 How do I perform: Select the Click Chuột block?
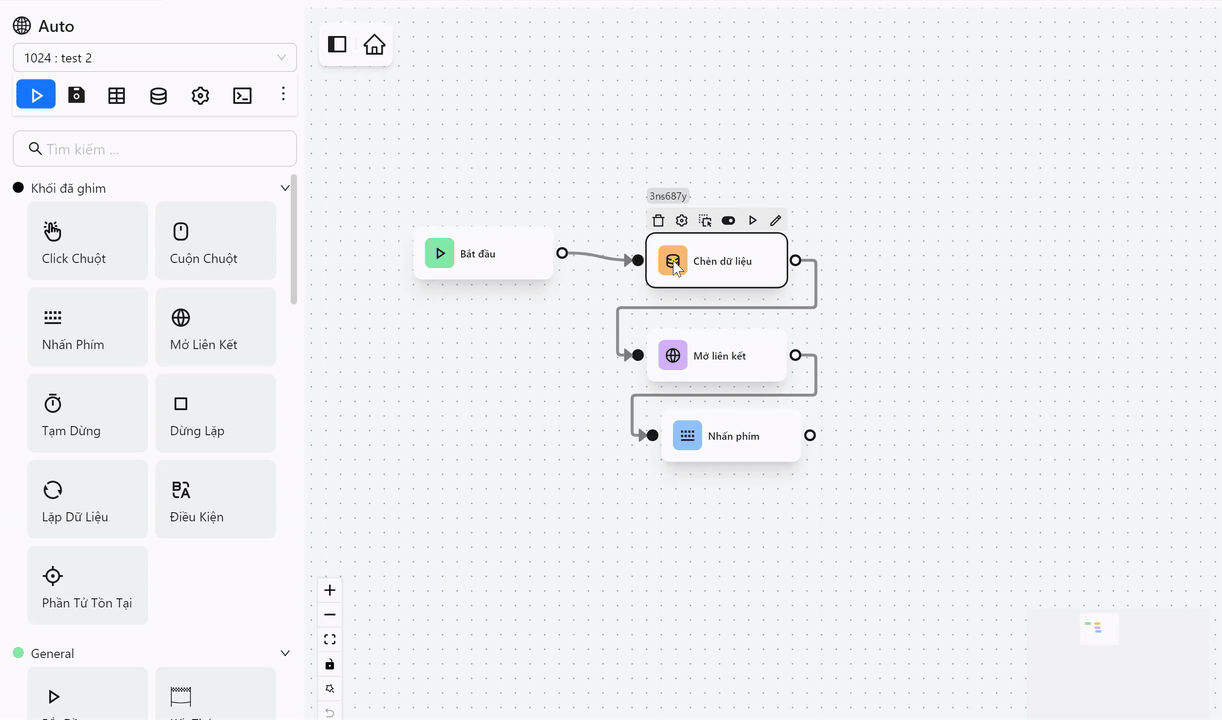coord(88,241)
